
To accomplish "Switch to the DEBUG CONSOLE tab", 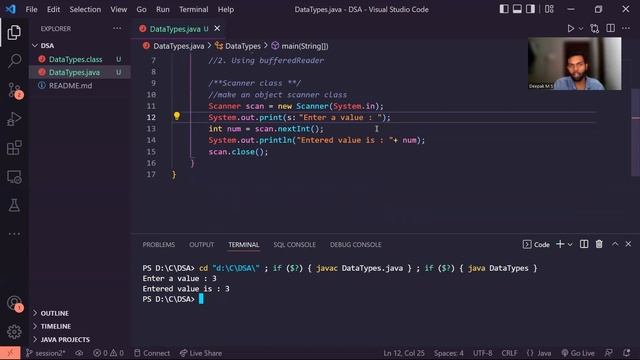I will point(356,244).
